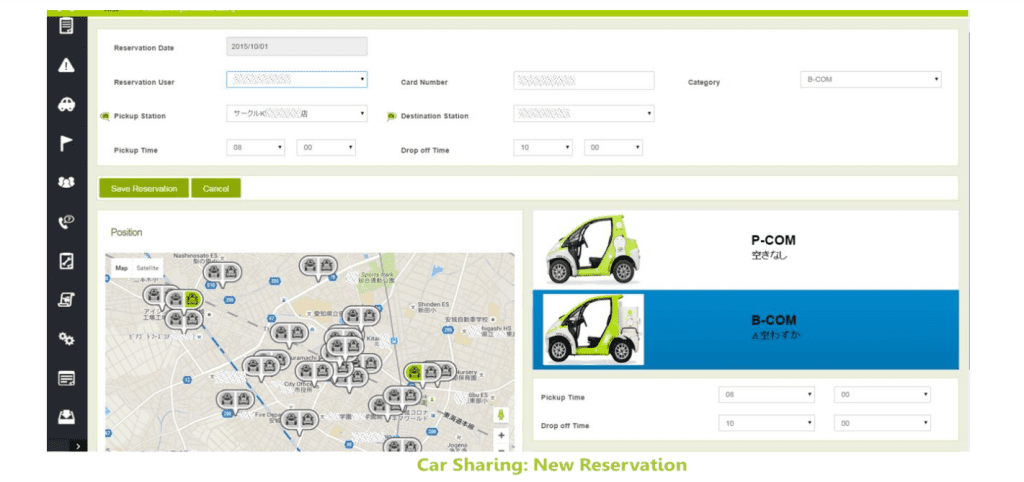Click Save Reservation button
Image resolution: width=1024 pixels, height=482 pixels.
point(144,188)
